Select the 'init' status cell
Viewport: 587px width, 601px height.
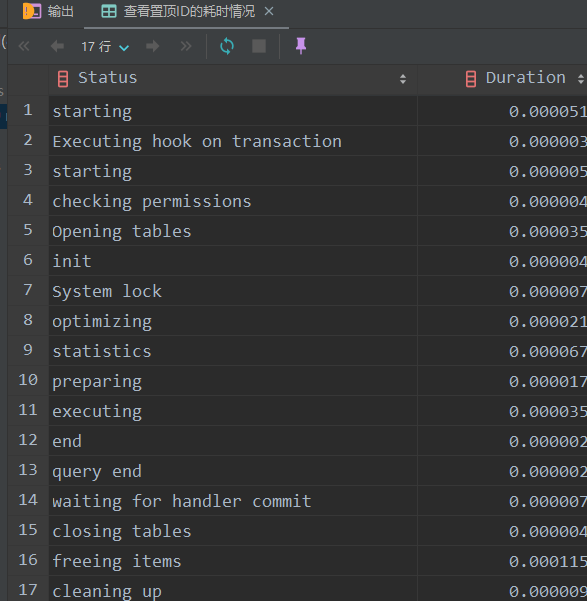pos(233,261)
